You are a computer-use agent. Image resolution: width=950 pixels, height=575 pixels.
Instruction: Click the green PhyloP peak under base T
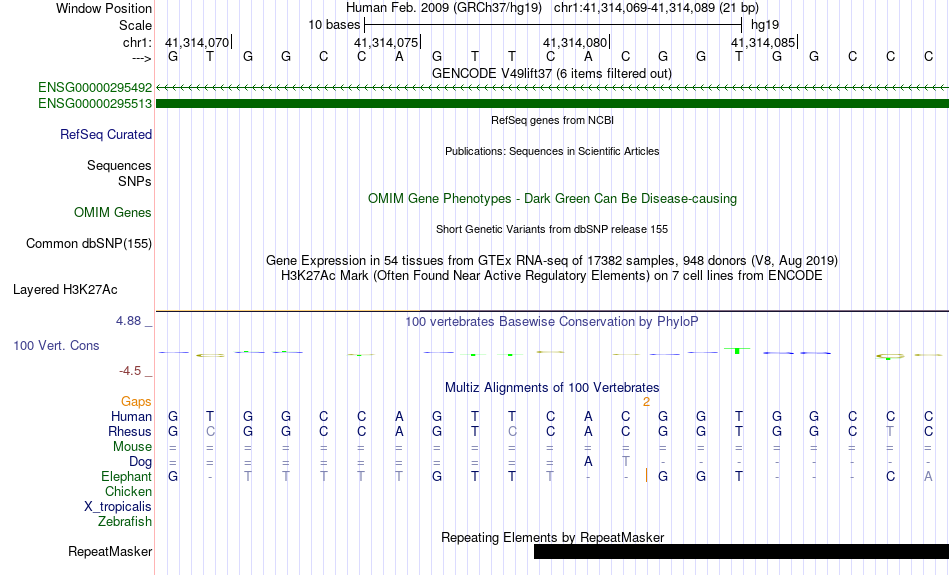tap(737, 351)
